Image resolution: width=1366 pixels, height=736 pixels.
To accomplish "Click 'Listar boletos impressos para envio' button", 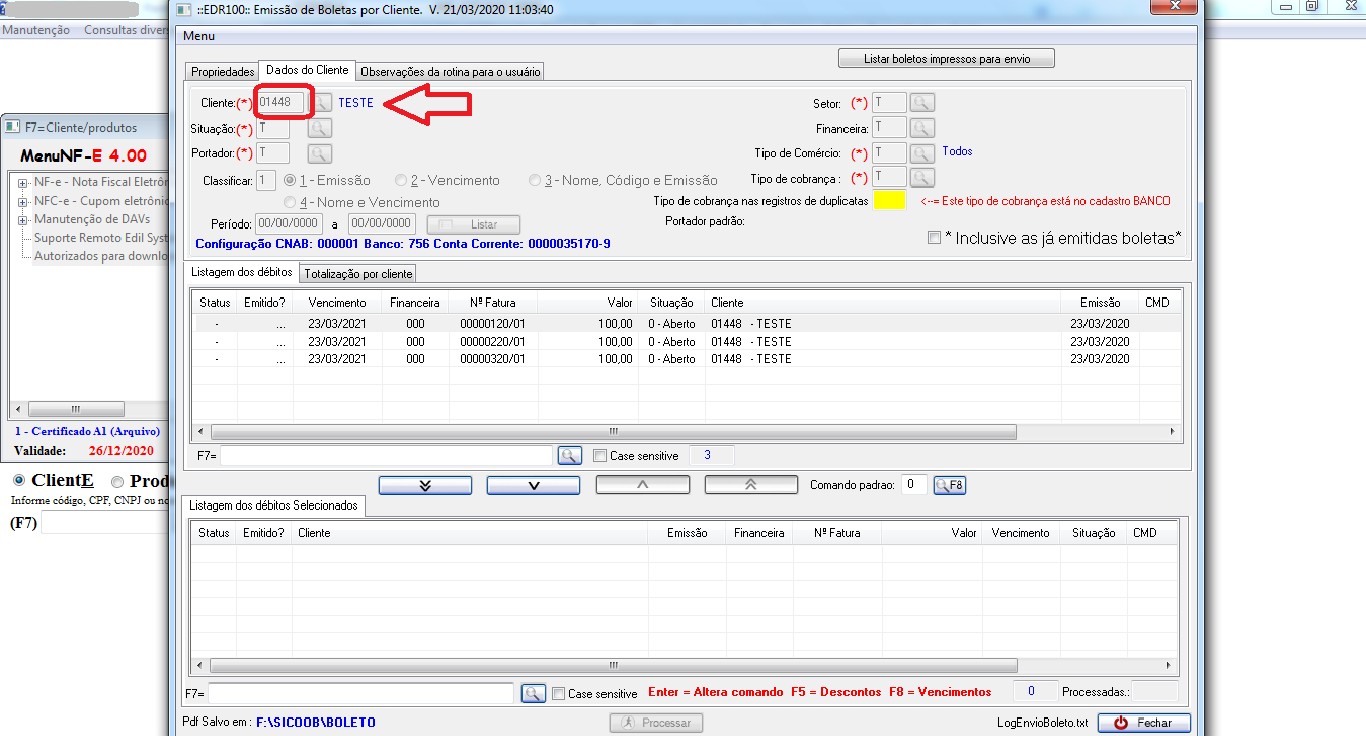I will pyautogui.click(x=946, y=59).
